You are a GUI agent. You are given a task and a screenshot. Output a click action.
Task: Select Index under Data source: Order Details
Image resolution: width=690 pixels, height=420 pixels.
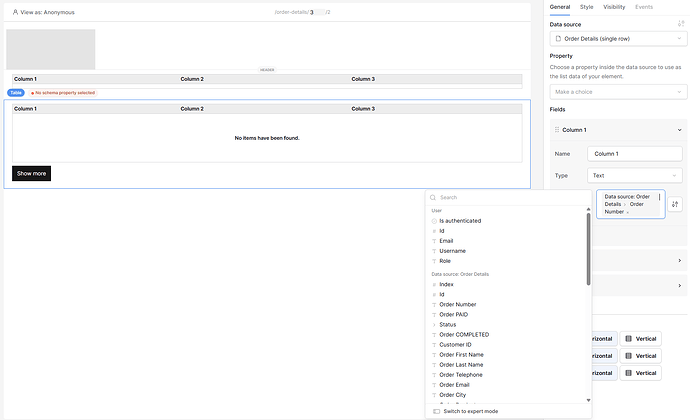pos(446,284)
